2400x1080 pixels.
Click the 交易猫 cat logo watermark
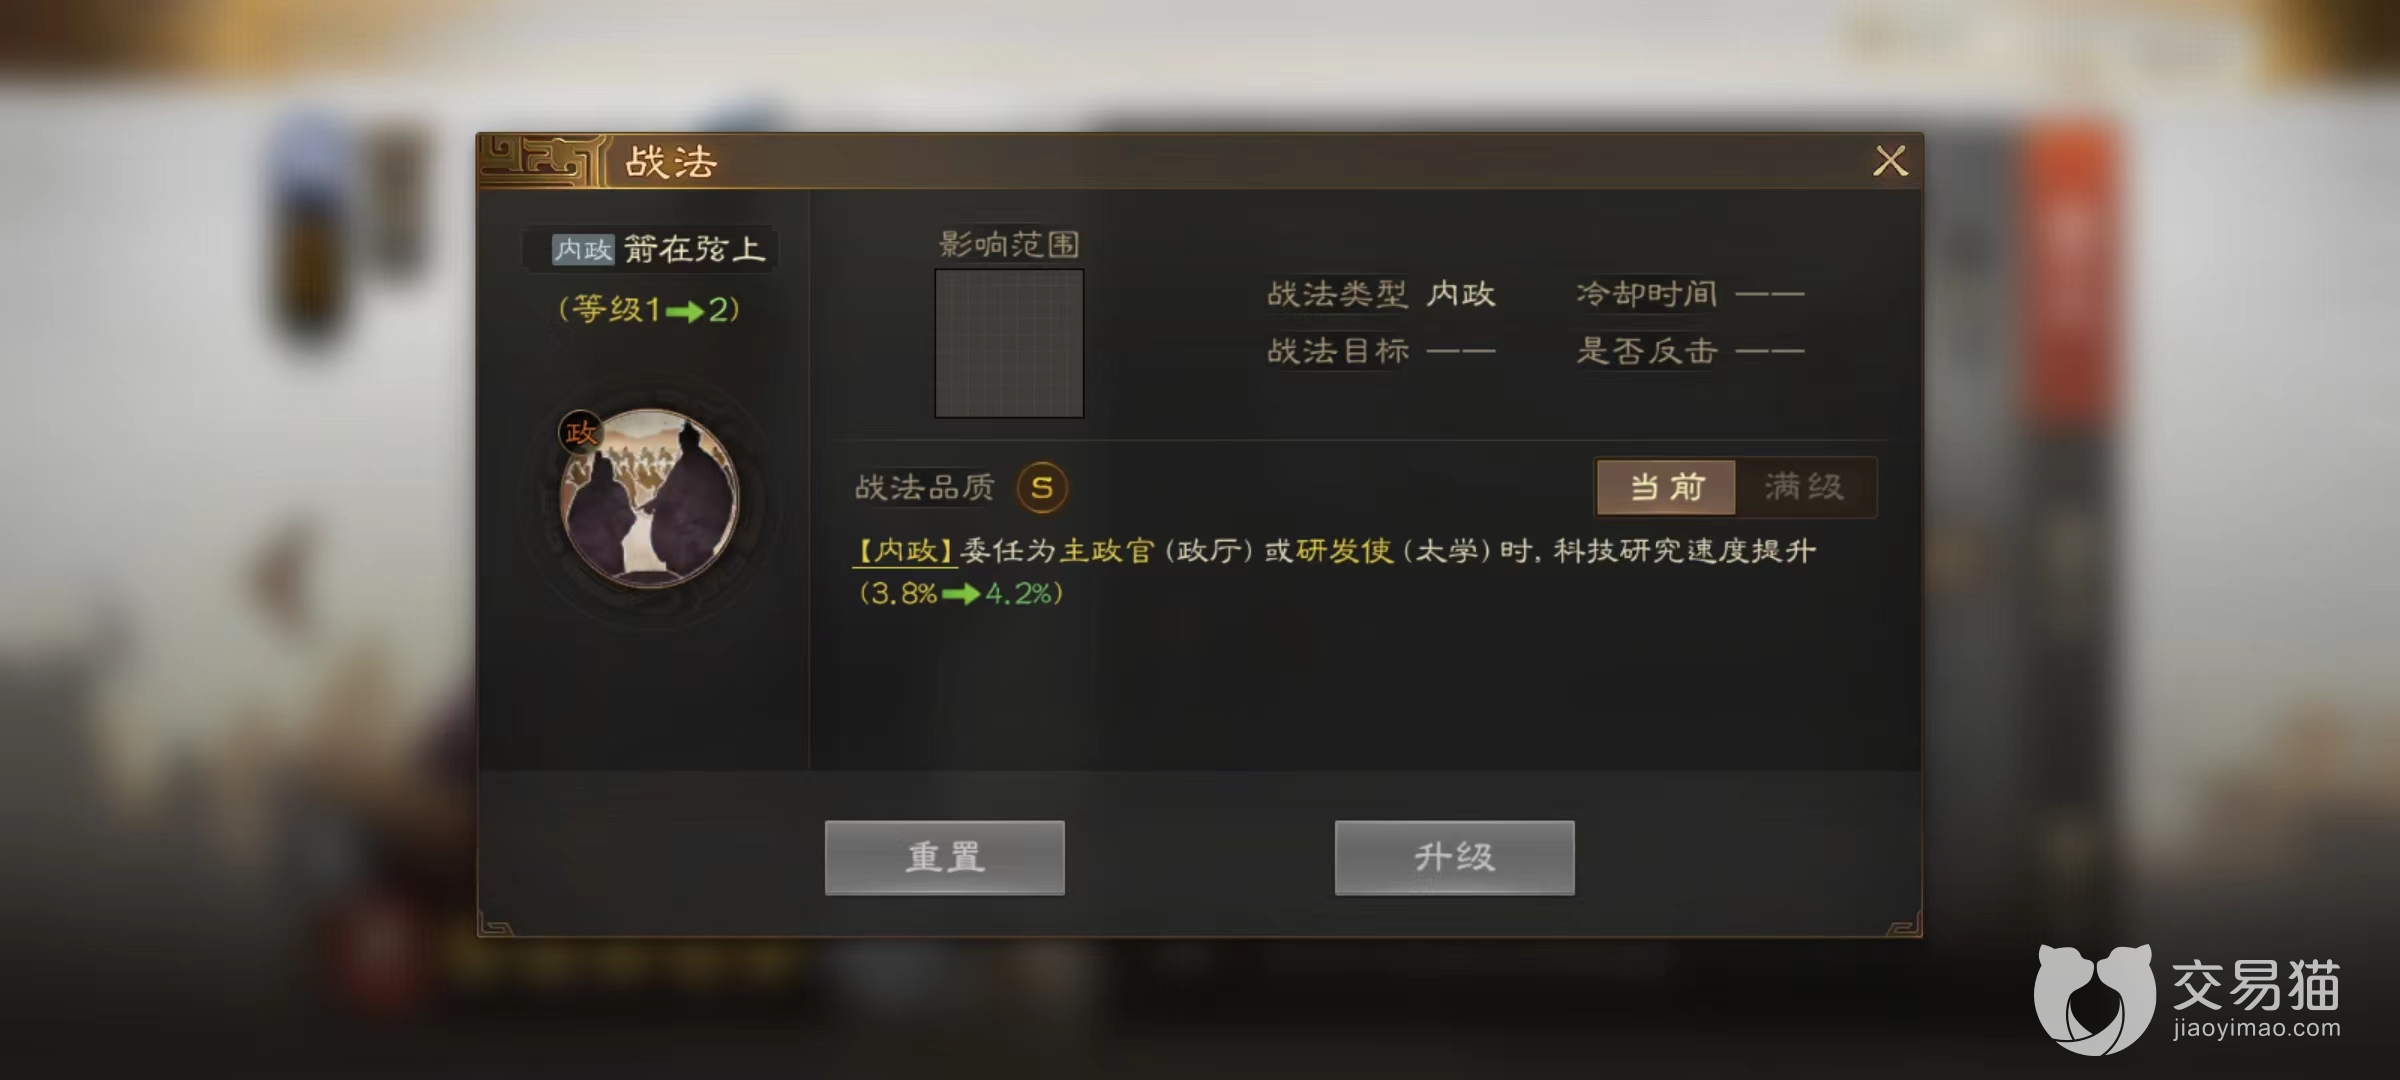(2094, 998)
